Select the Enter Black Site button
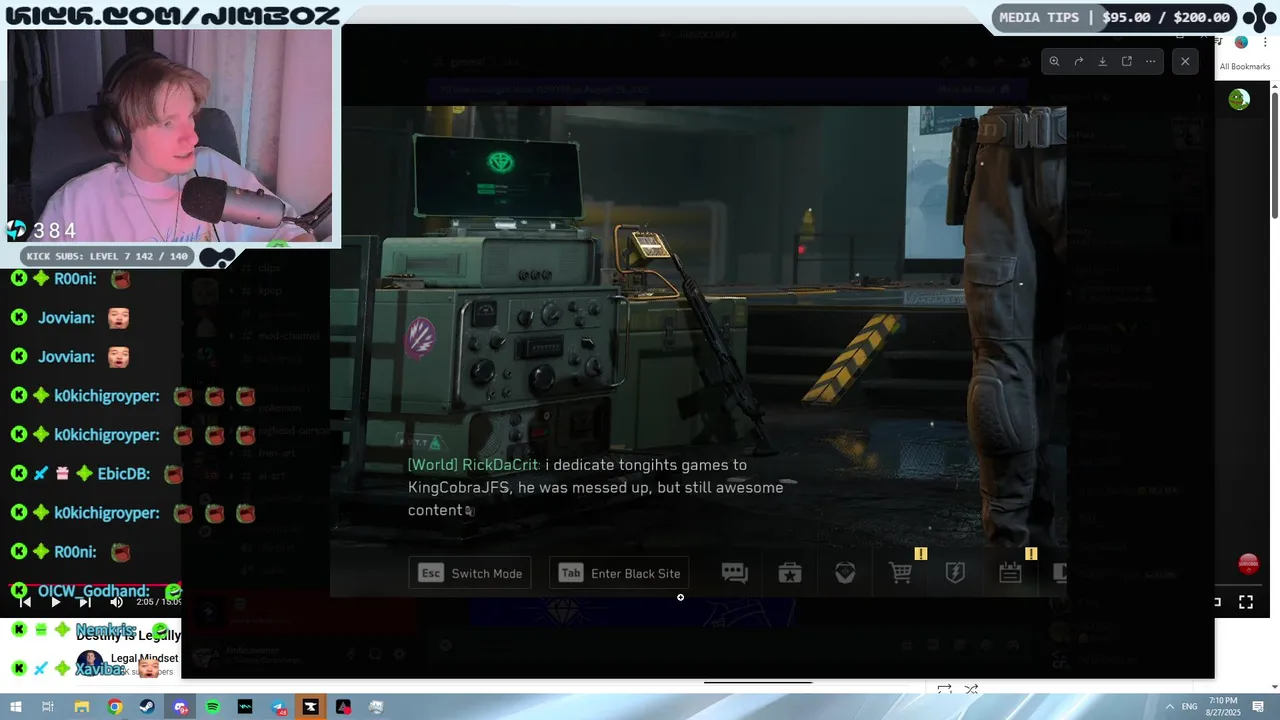The width and height of the screenshot is (1280, 720). [x=619, y=573]
